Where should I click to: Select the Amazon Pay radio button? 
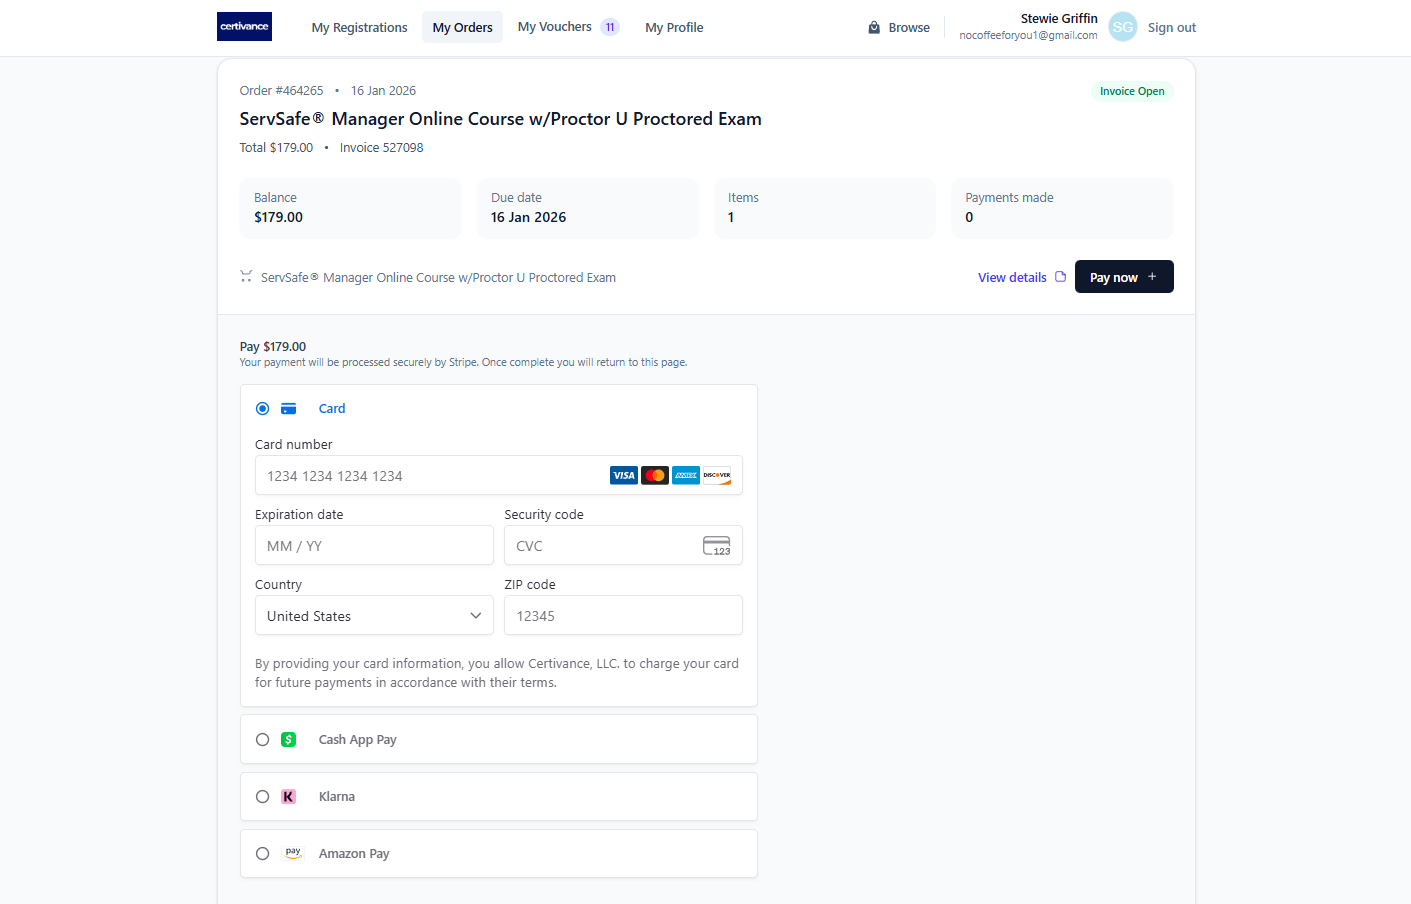[263, 854]
